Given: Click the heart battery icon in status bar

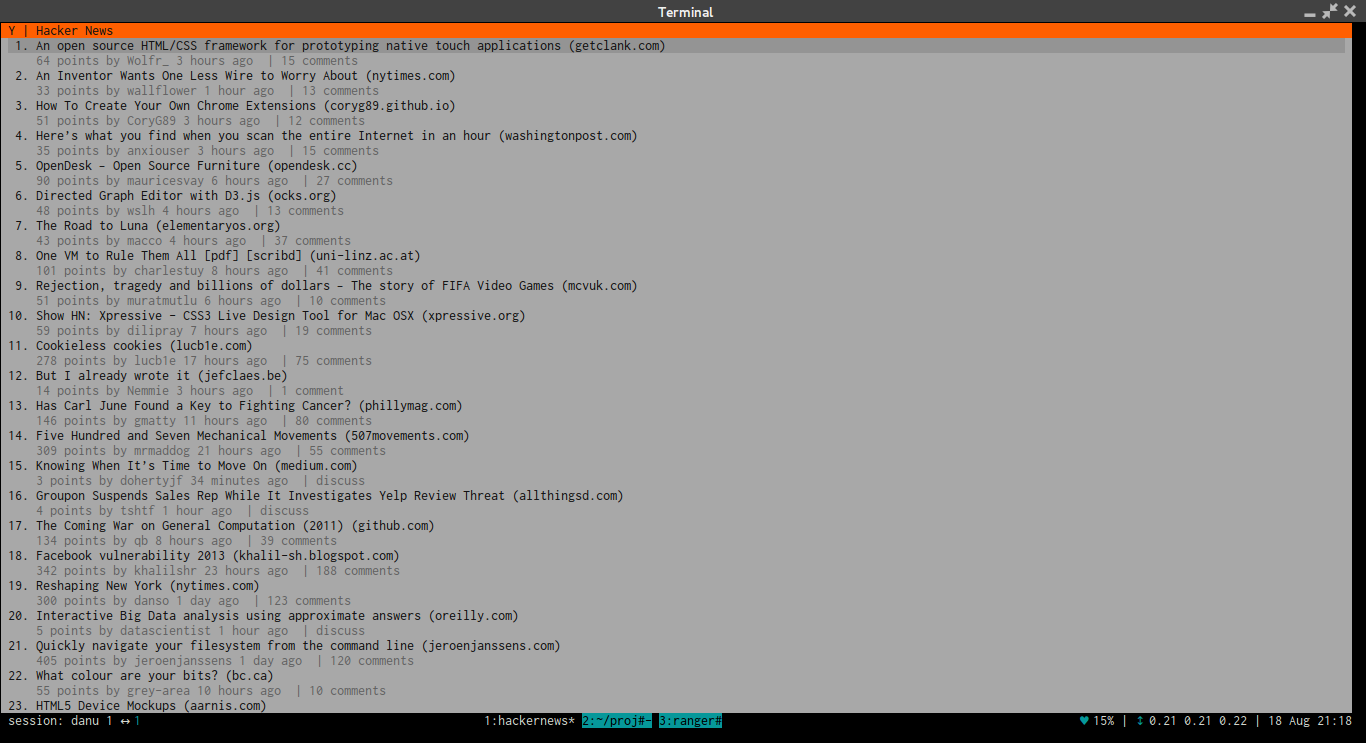Looking at the screenshot, I should click(1084, 721).
